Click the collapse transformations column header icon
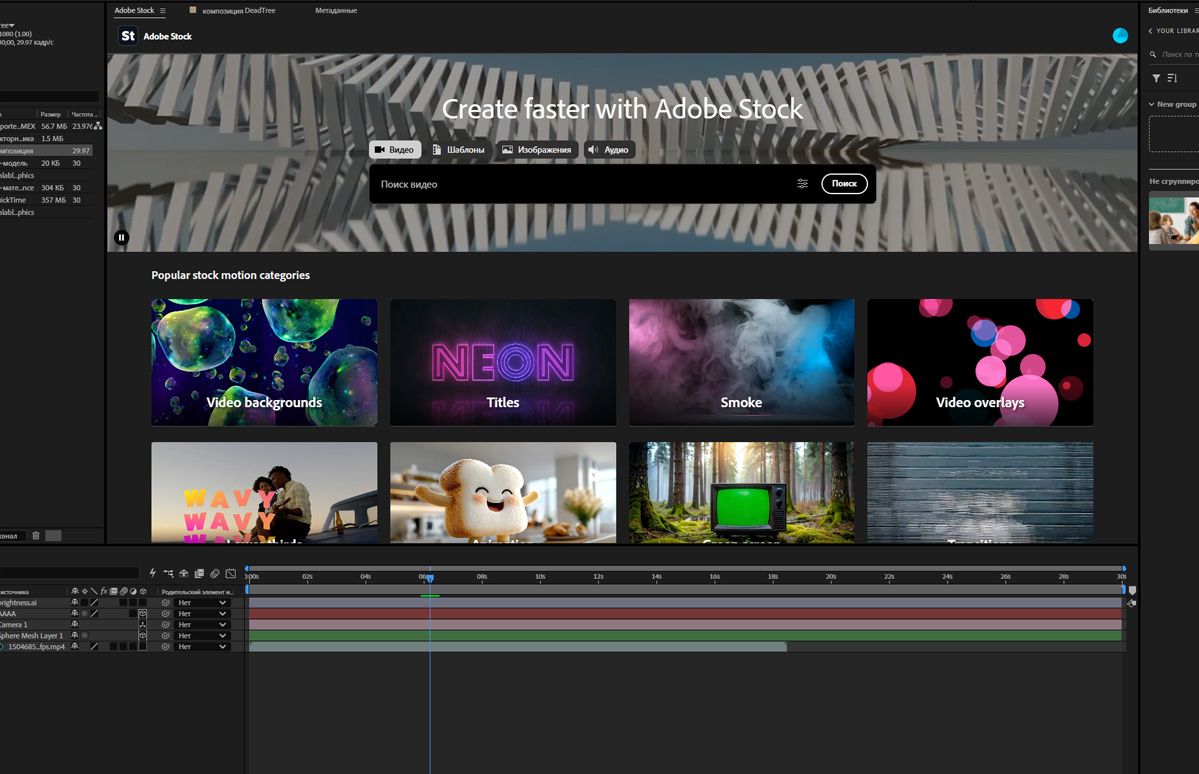The height and width of the screenshot is (774, 1199). [x=84, y=591]
